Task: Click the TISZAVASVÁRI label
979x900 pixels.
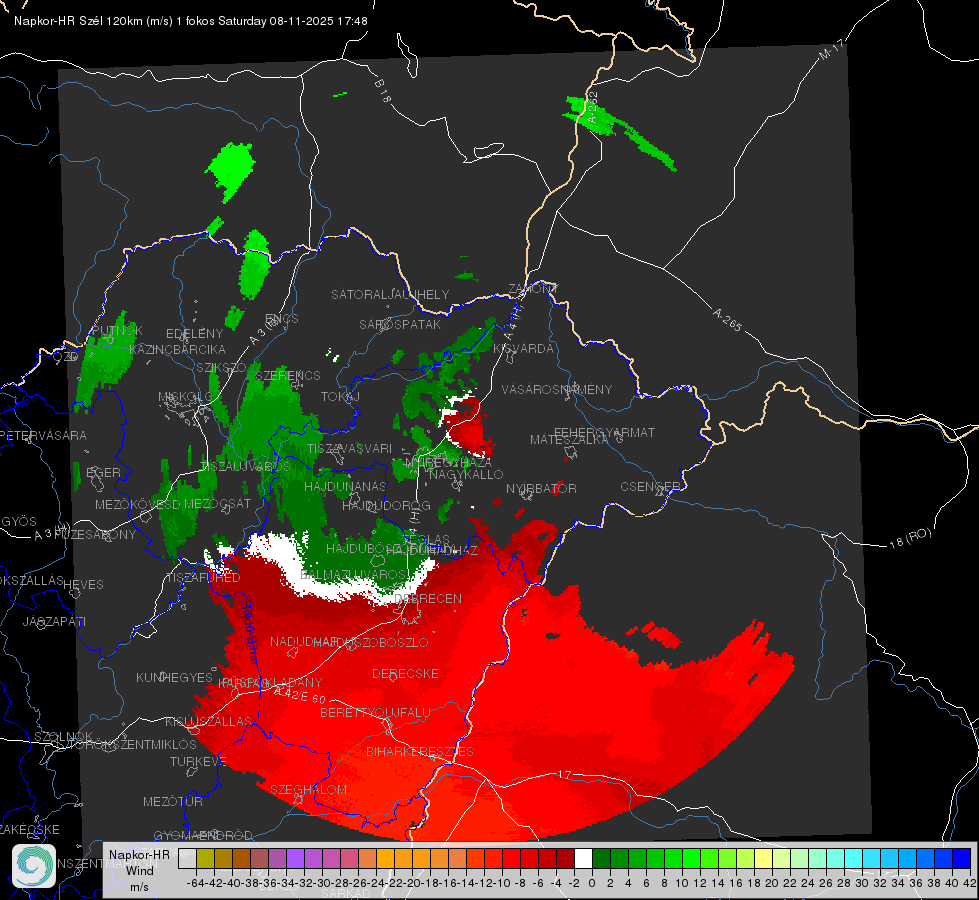Action: tap(350, 448)
